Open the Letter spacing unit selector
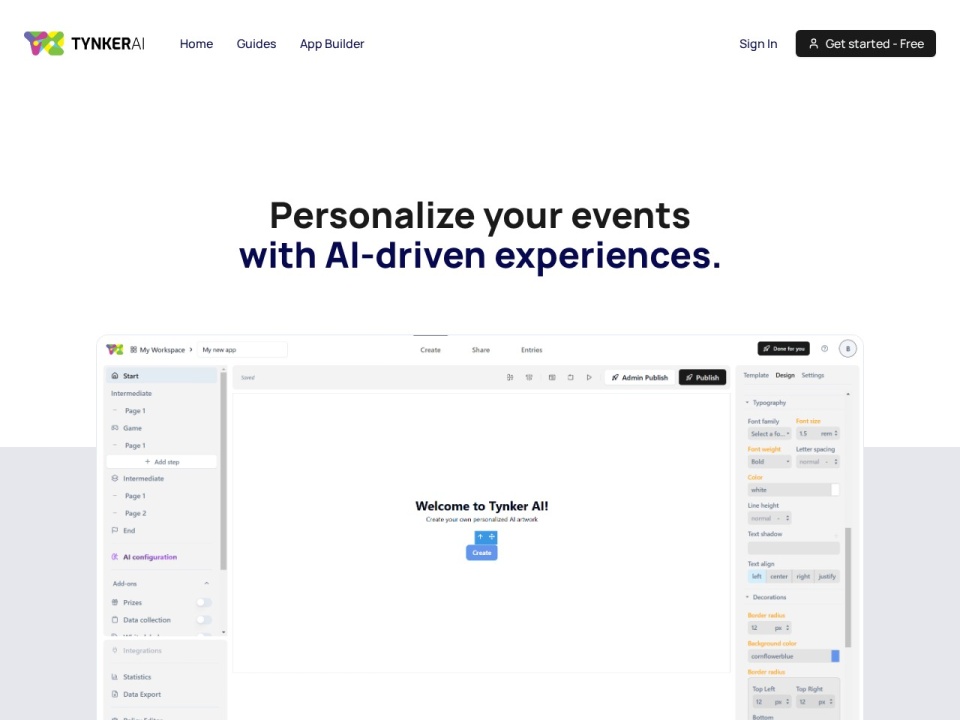This screenshot has width=960, height=720. coord(830,462)
